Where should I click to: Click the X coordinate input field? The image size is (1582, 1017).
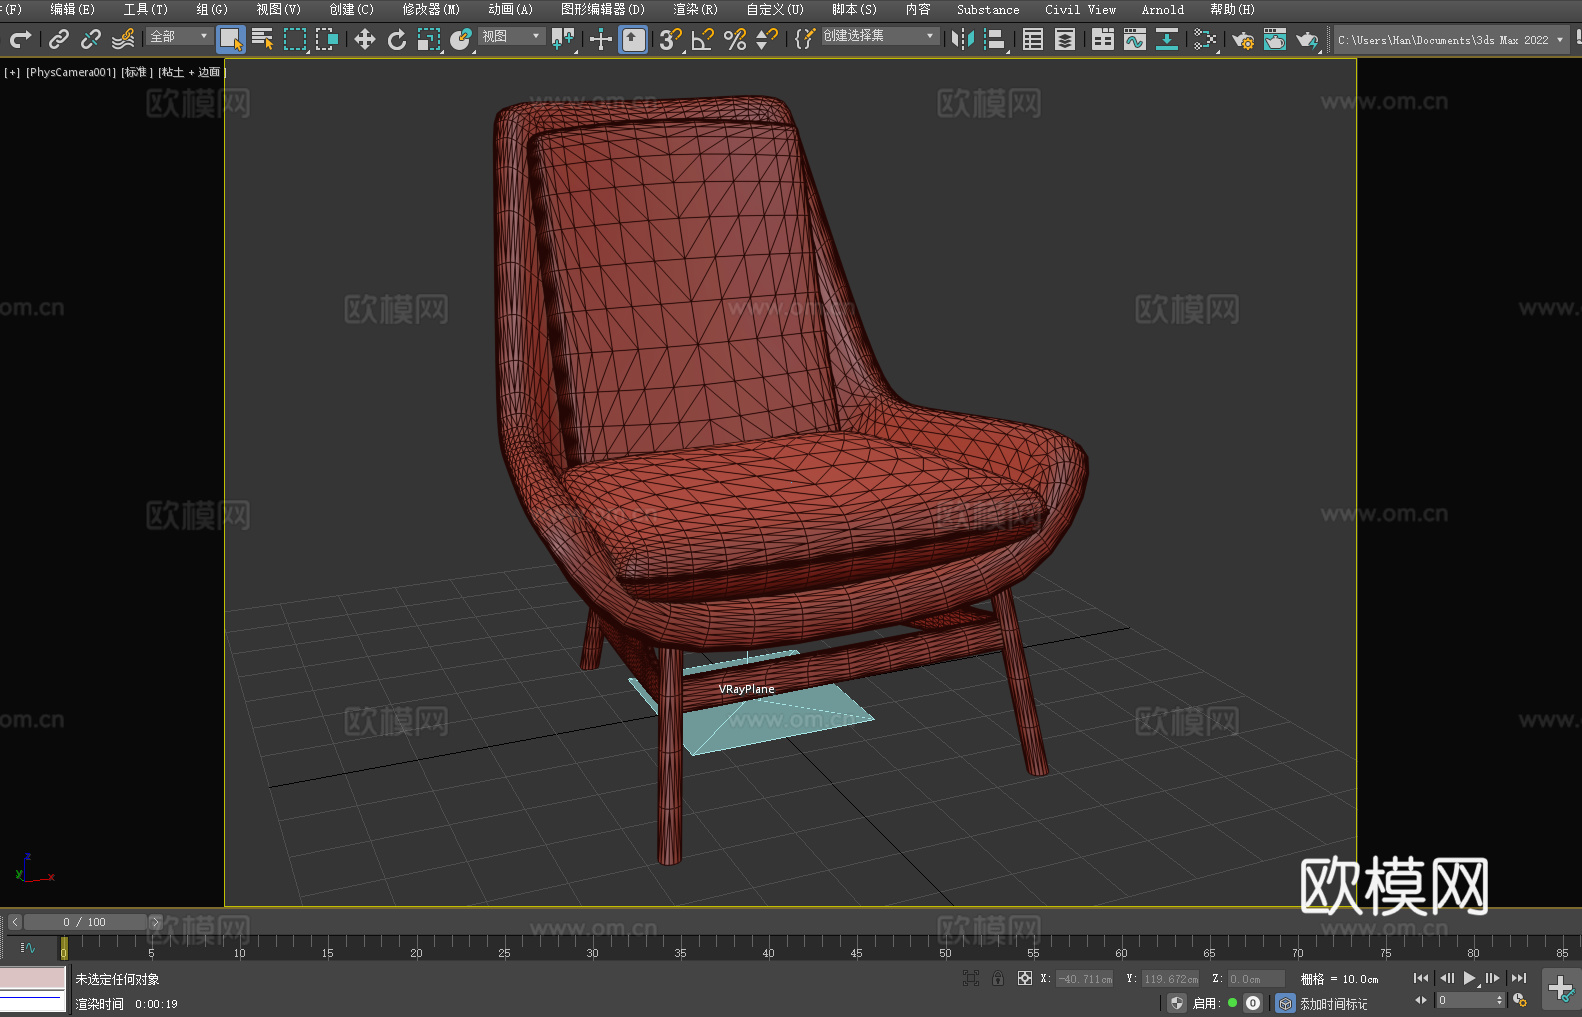(1085, 979)
